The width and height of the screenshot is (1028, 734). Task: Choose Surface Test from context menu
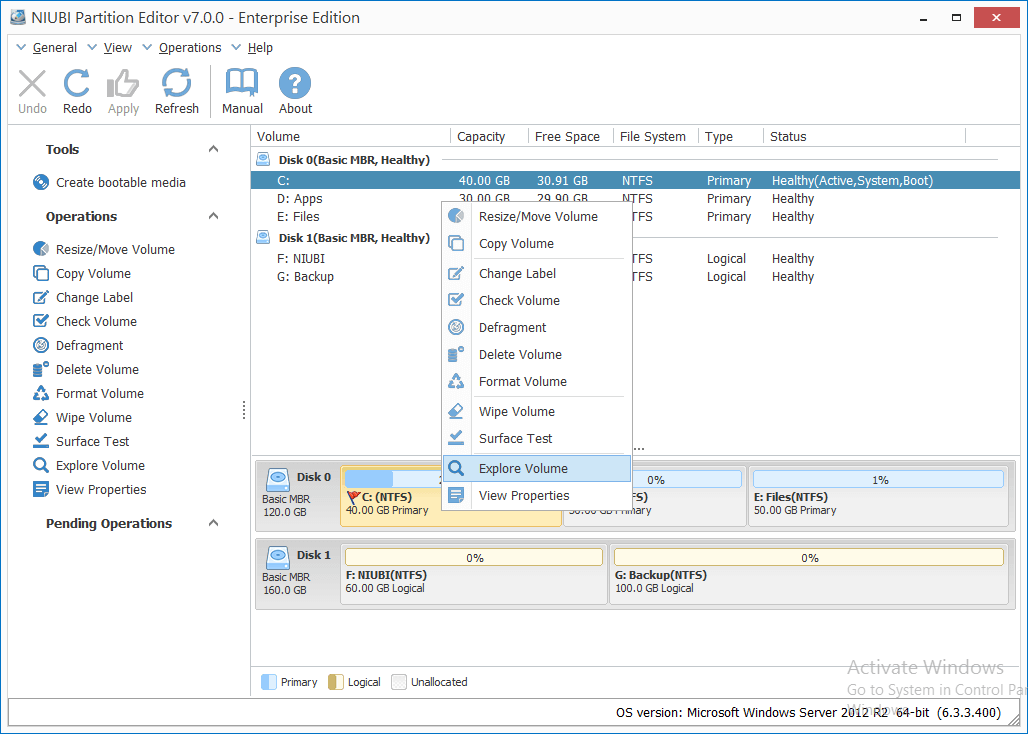(537, 438)
